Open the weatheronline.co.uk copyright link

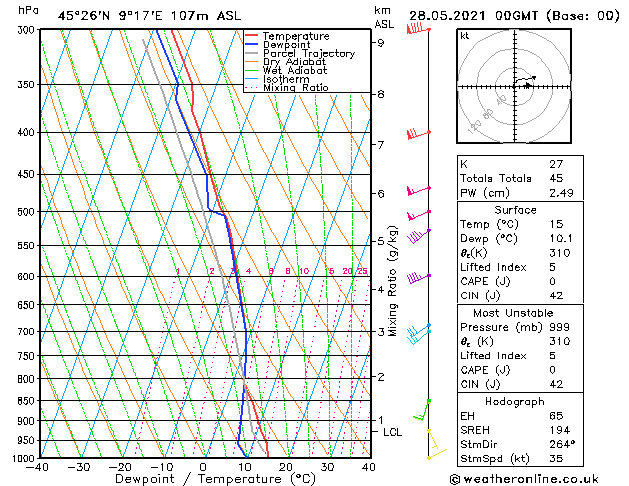(524, 479)
